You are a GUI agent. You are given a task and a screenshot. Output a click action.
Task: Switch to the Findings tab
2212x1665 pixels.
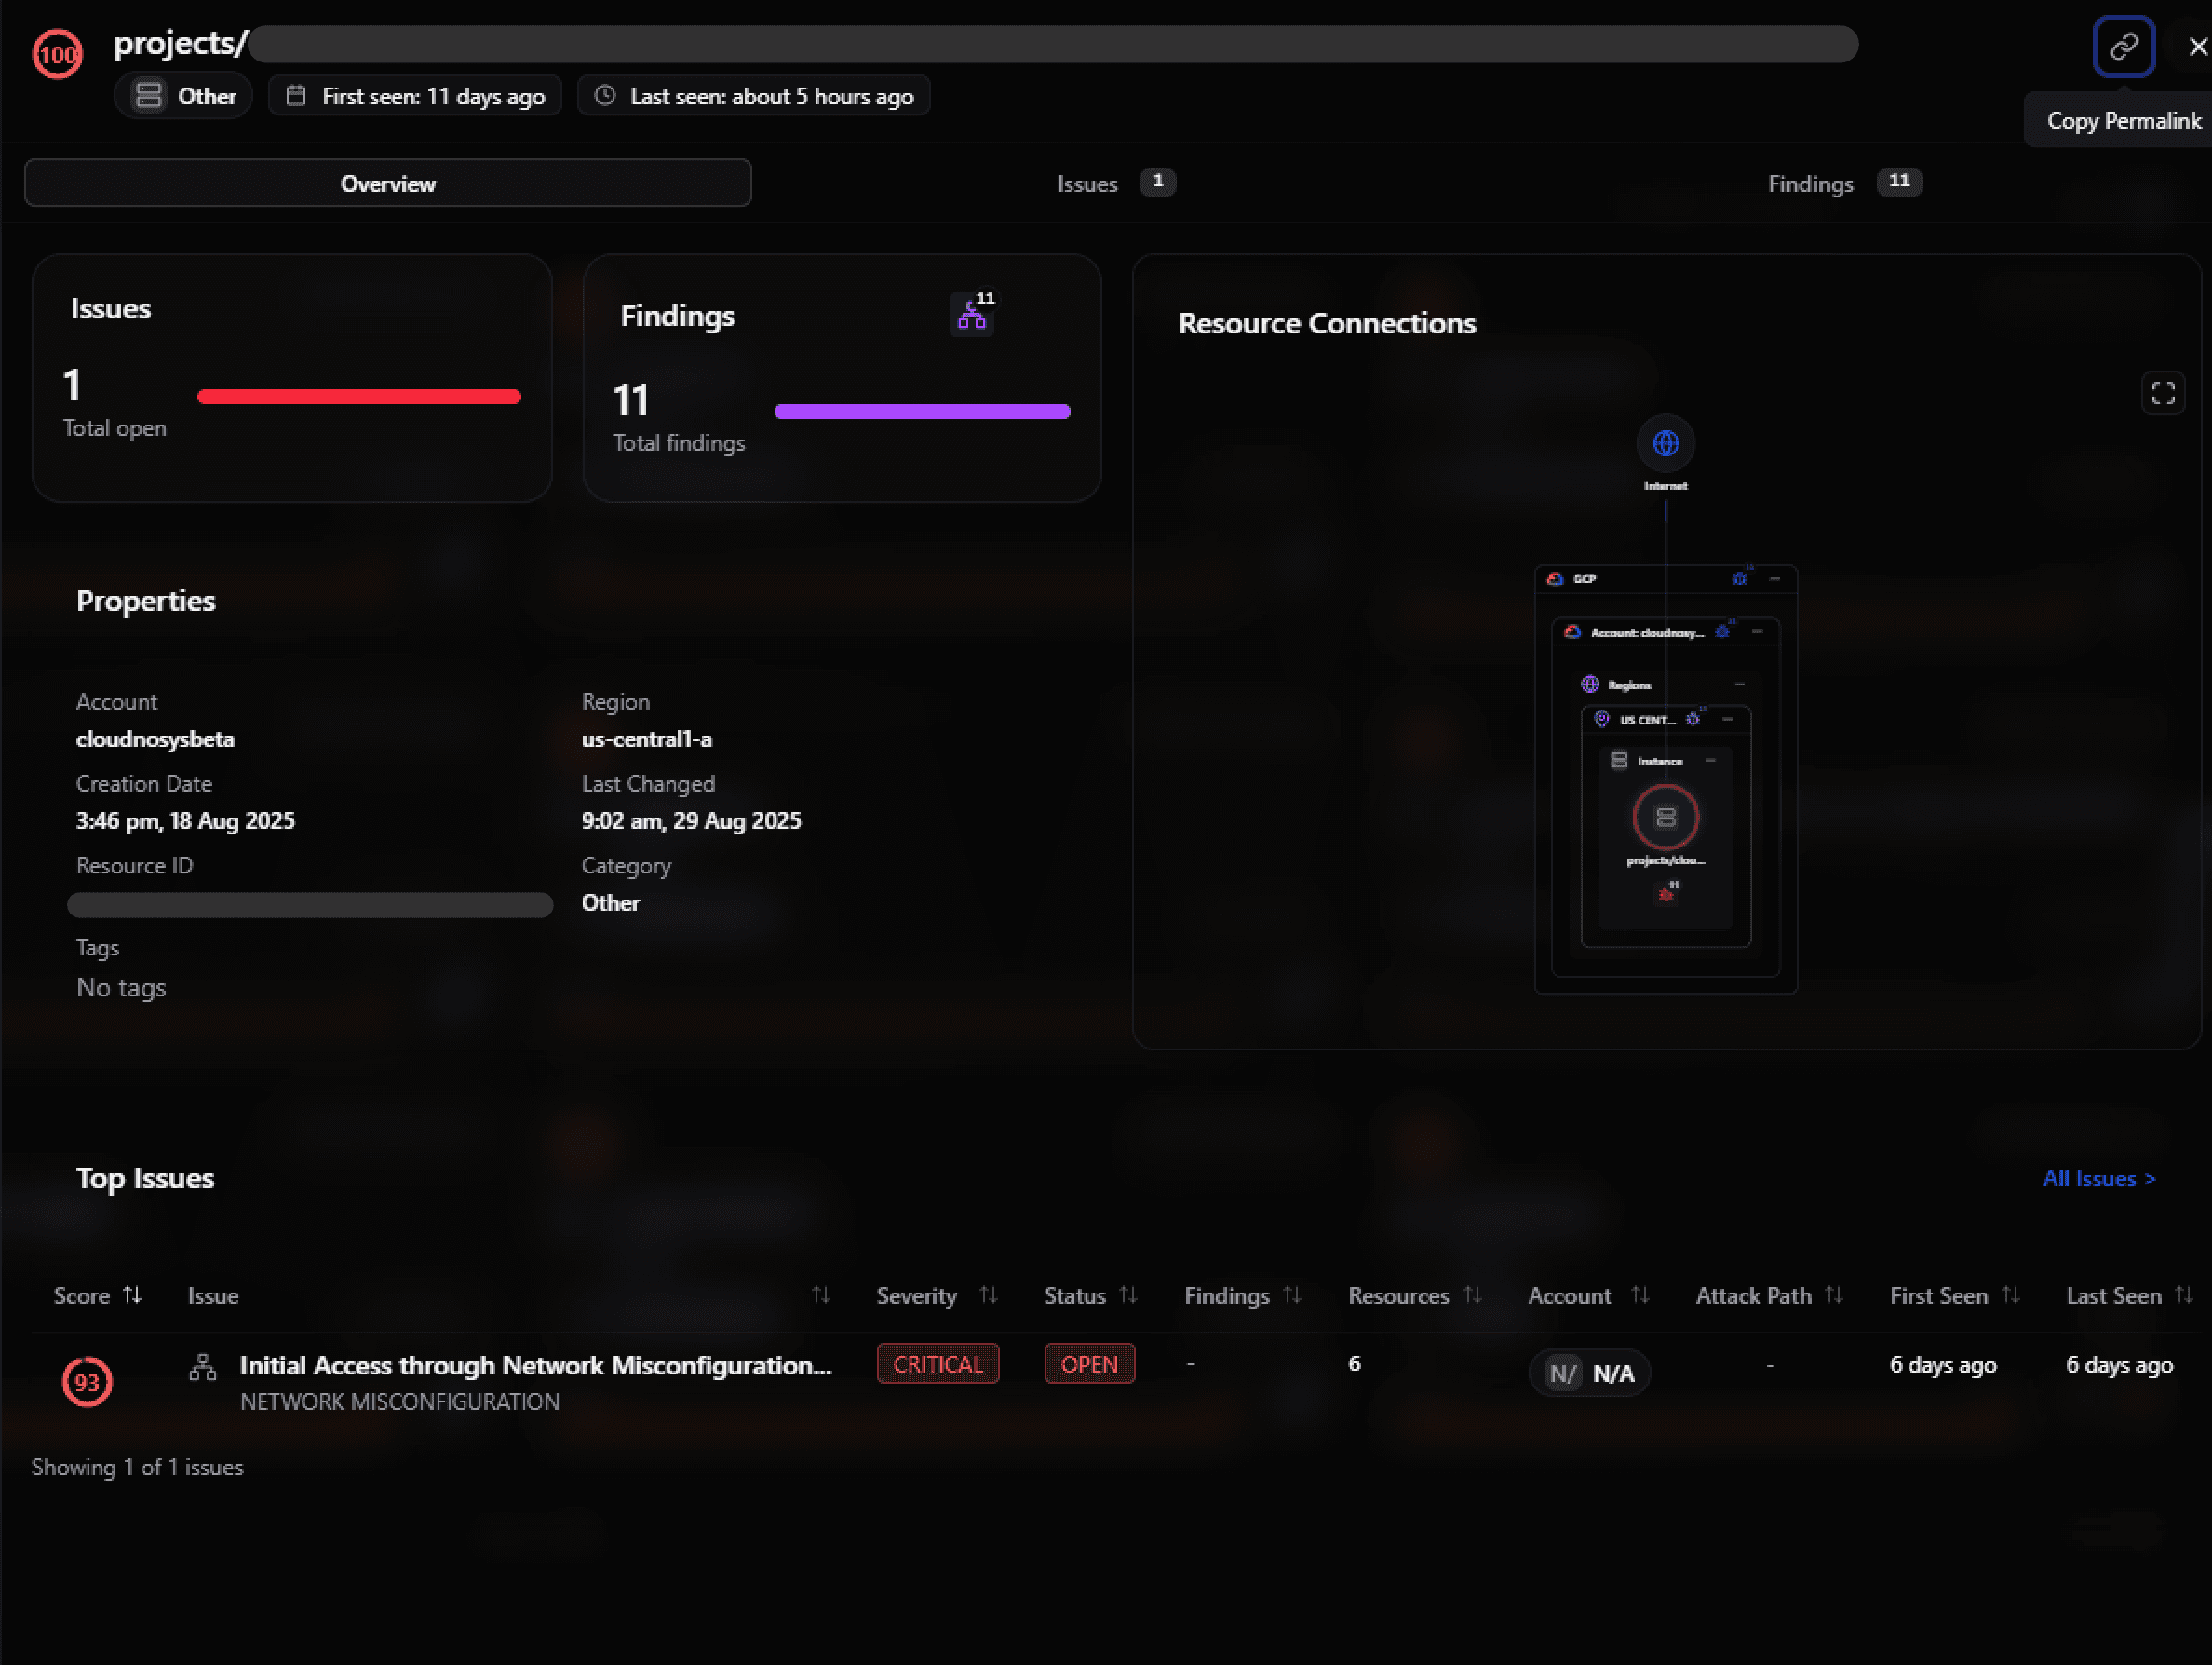click(1844, 183)
